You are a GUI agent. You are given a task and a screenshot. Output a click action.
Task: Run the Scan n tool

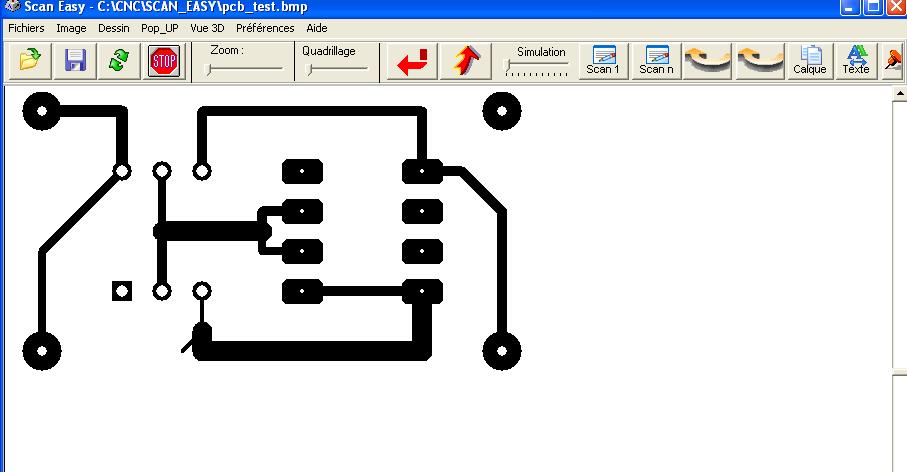pyautogui.click(x=656, y=61)
